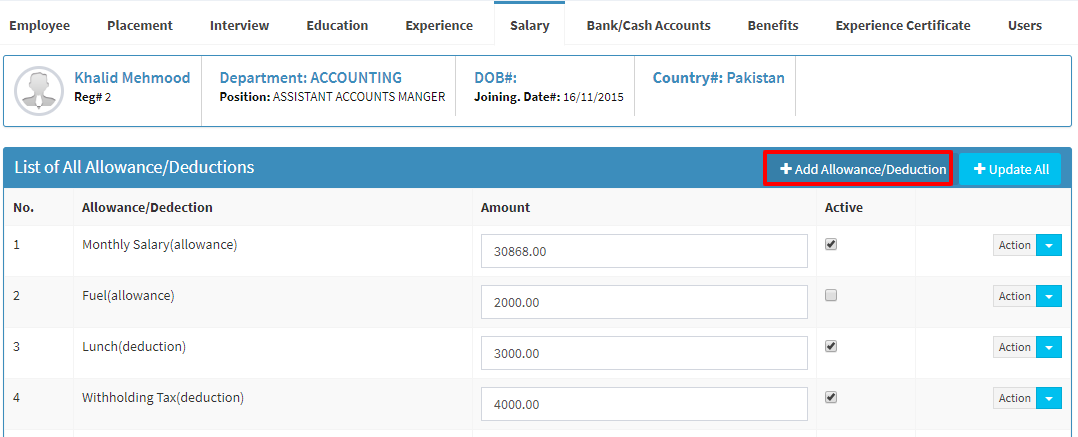Uncheck Active for Monthly Salary
The width and height of the screenshot is (1078, 437).
tap(830, 245)
